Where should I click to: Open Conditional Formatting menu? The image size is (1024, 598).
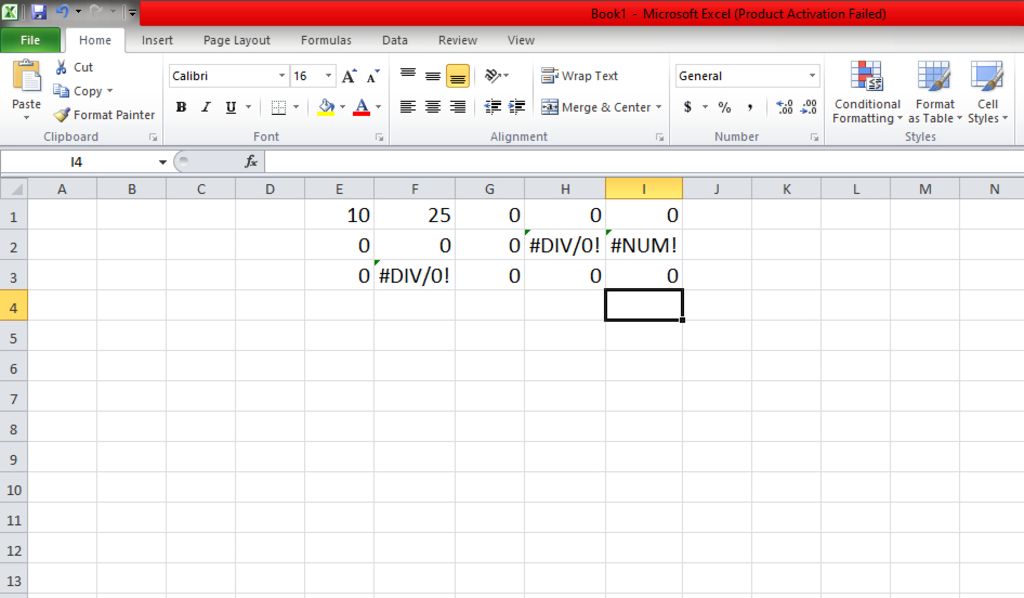point(867,93)
